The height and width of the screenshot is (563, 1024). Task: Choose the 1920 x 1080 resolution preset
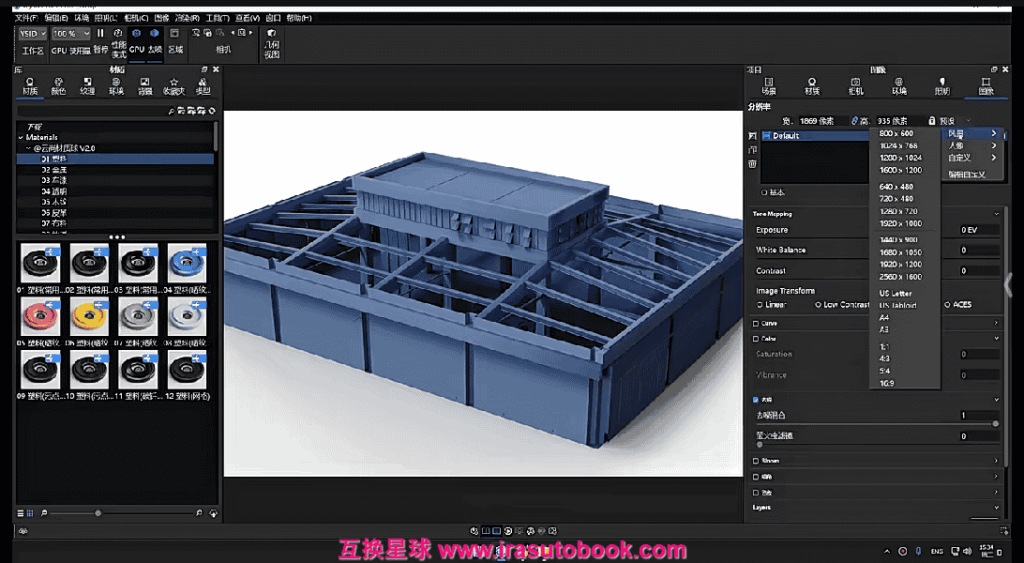[x=900, y=223]
